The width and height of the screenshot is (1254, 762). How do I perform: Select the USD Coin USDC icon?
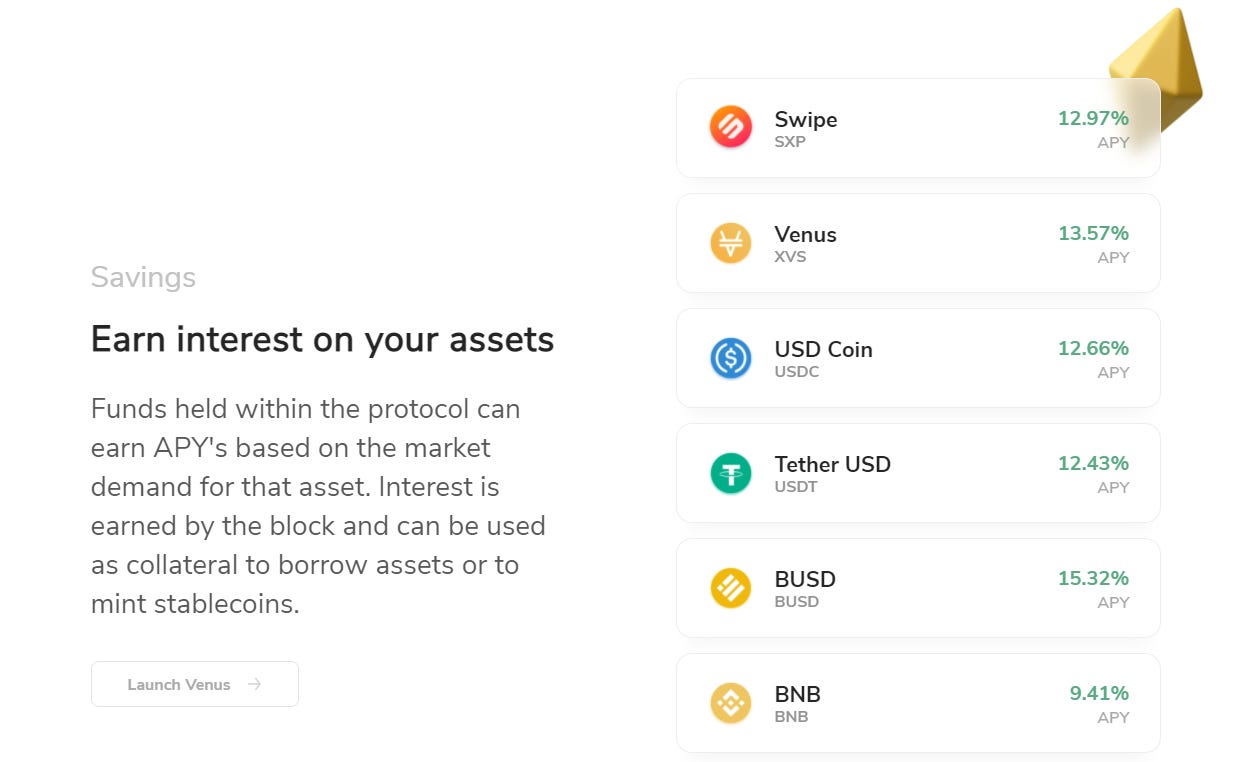730,358
